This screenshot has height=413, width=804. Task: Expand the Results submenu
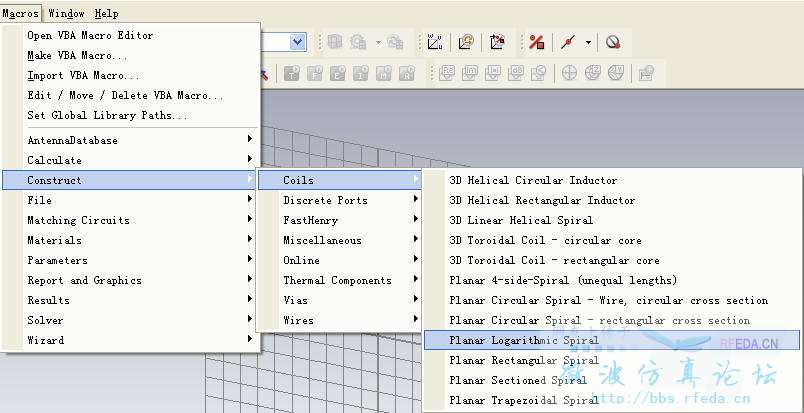coord(131,300)
